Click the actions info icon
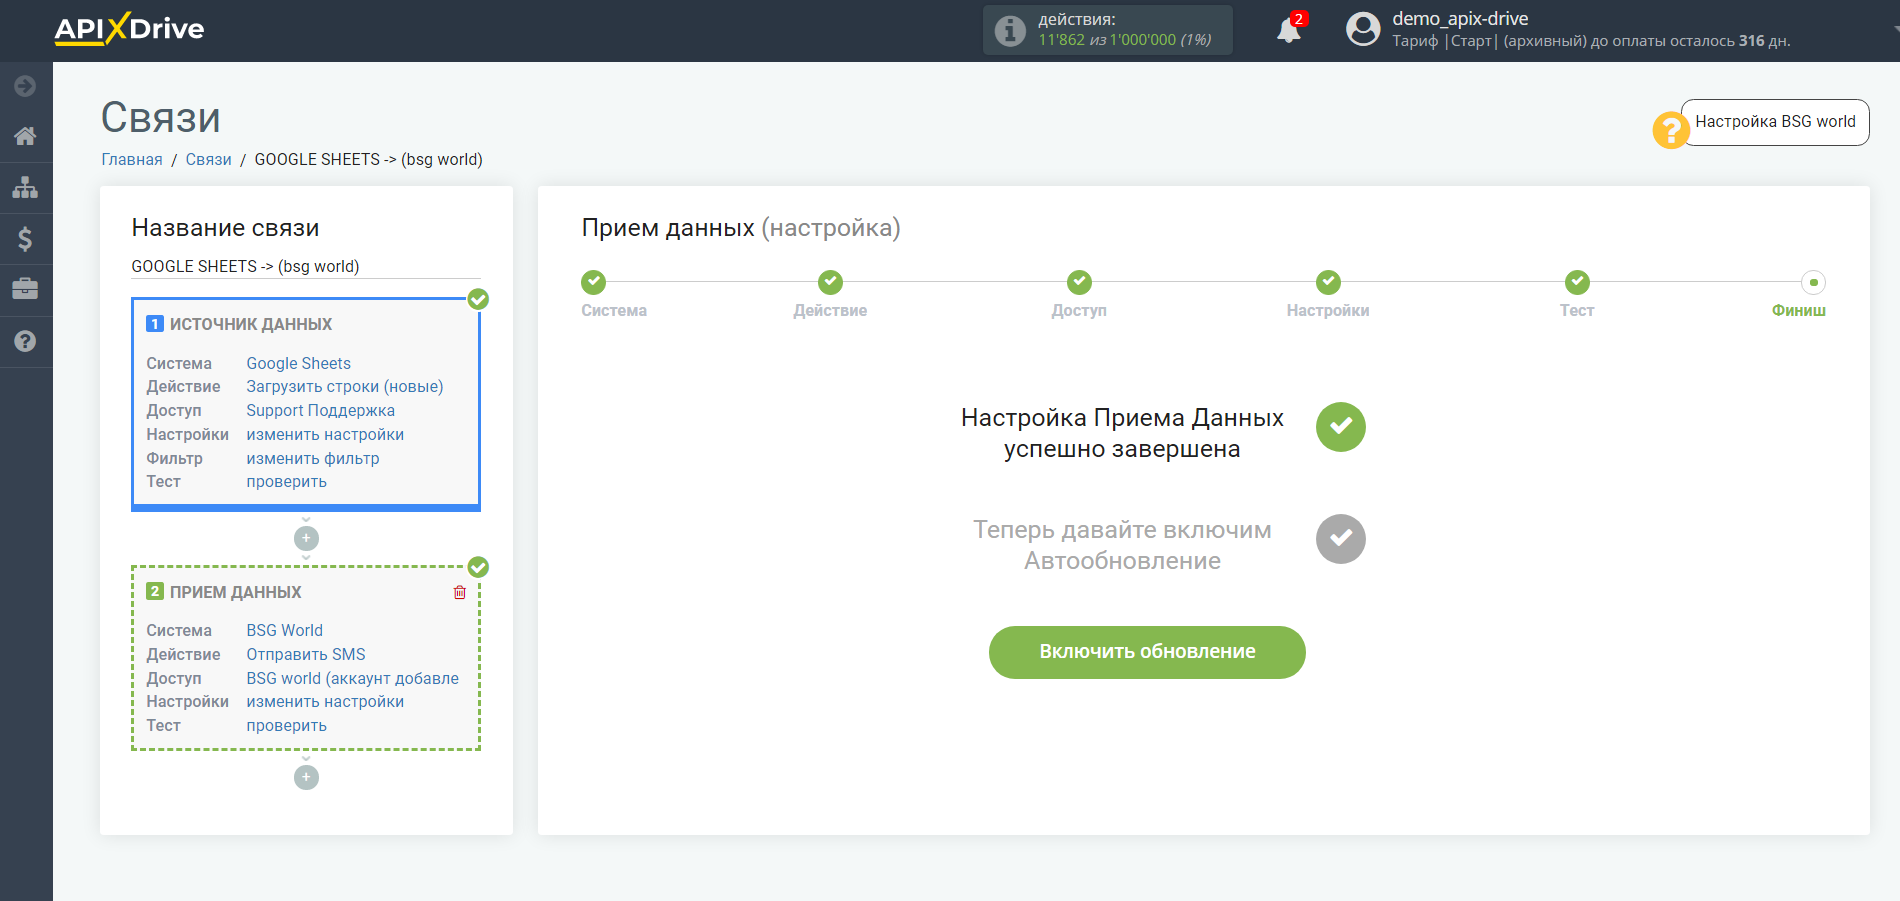The width and height of the screenshot is (1900, 901). 1010,30
